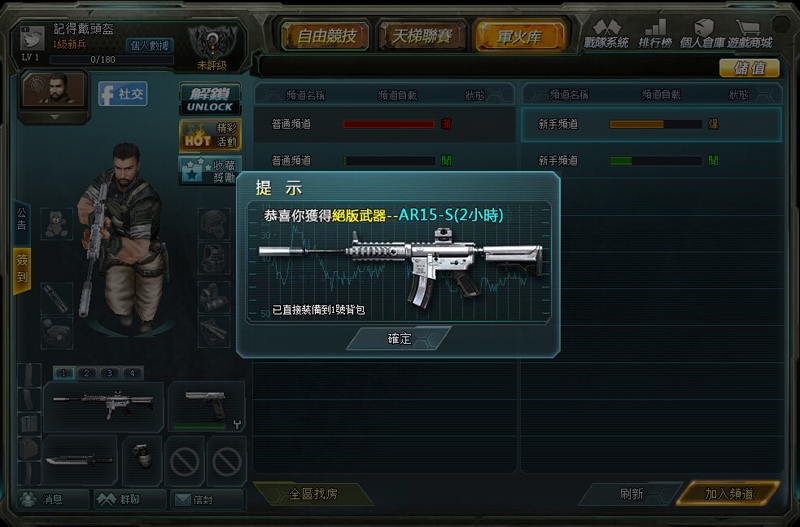Select backpack slot number 3

109,373
